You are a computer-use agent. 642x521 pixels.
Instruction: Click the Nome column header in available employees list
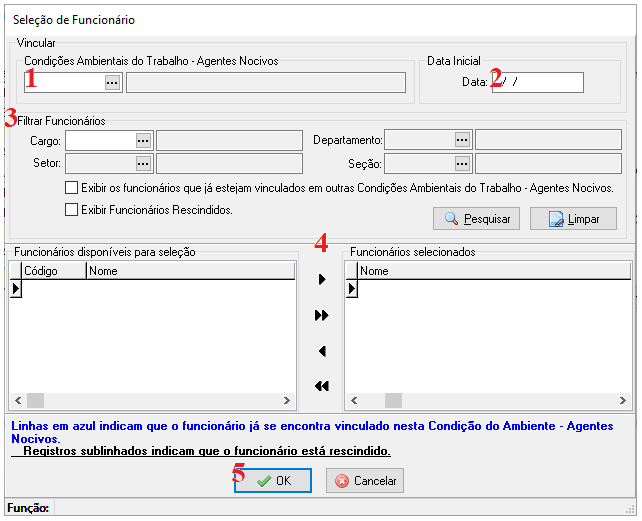click(x=190, y=271)
